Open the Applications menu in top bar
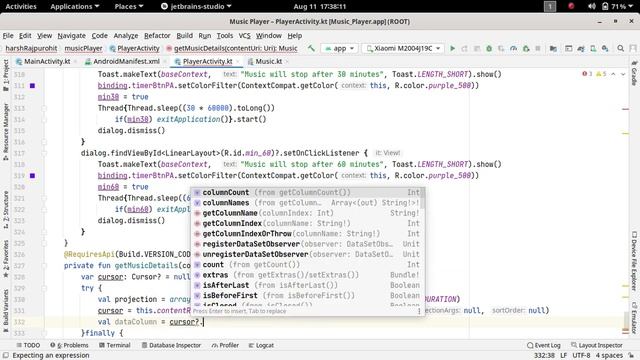 pos(74,6)
